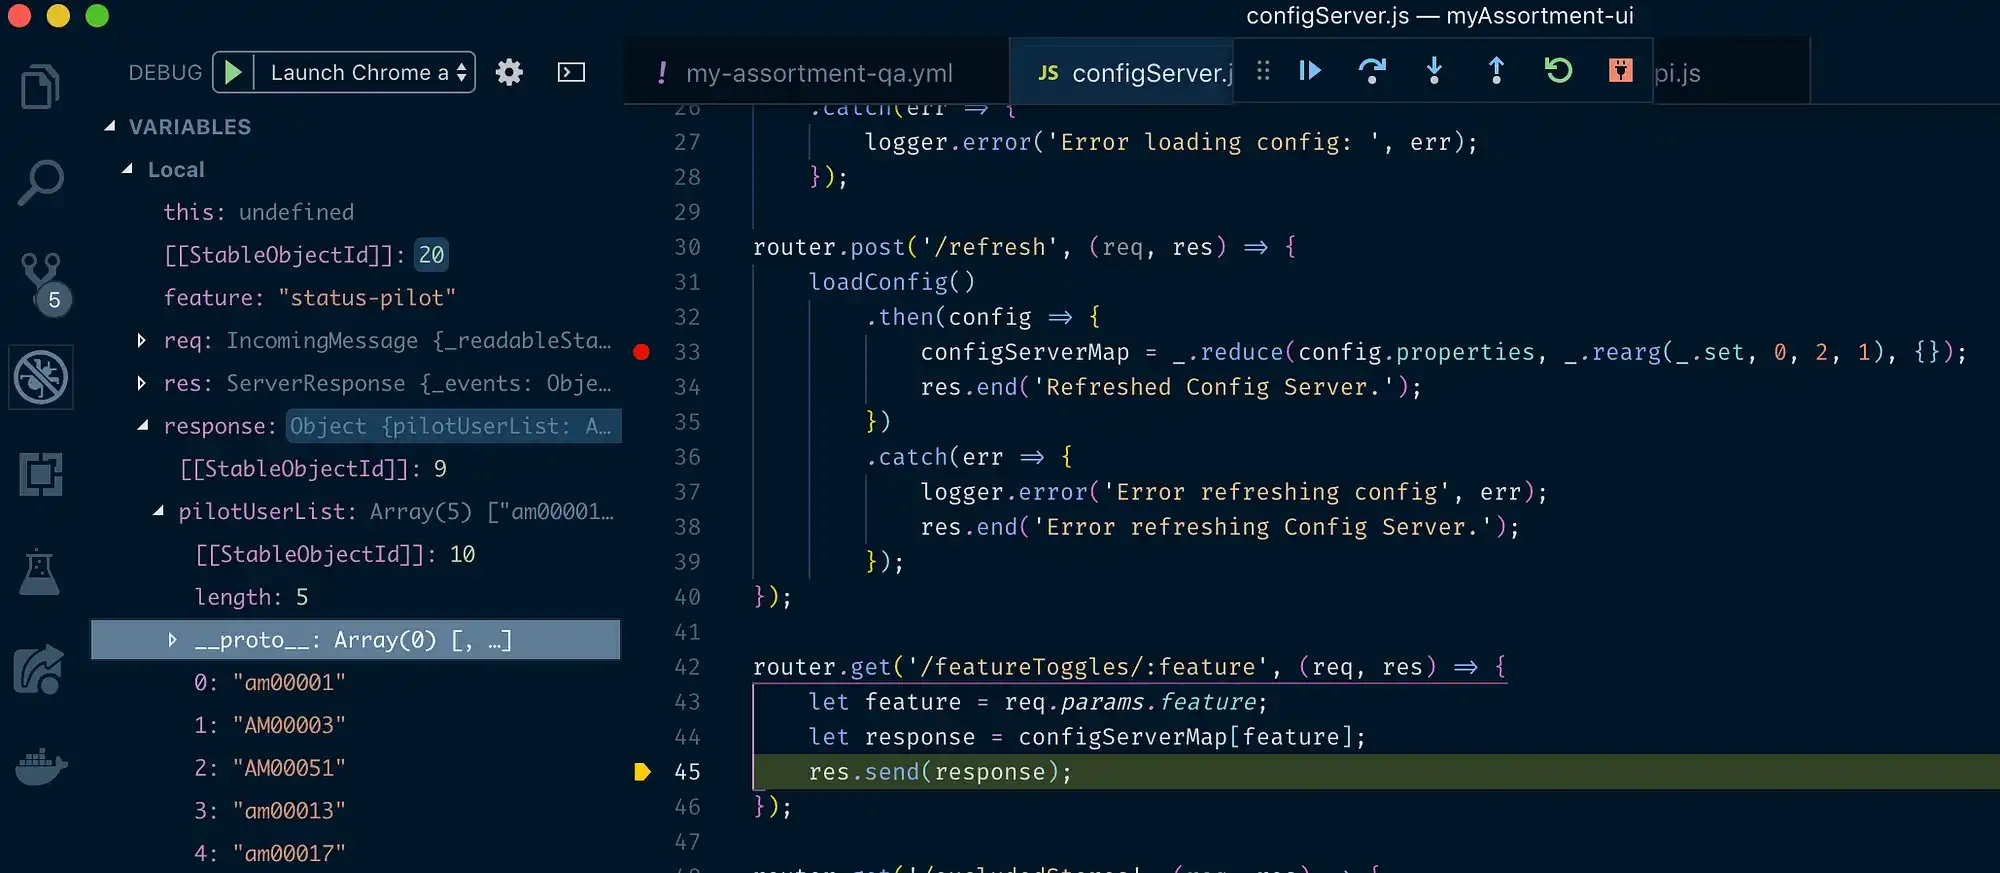Open the Docker whale view
This screenshot has width=2000, height=873.
tap(41, 767)
